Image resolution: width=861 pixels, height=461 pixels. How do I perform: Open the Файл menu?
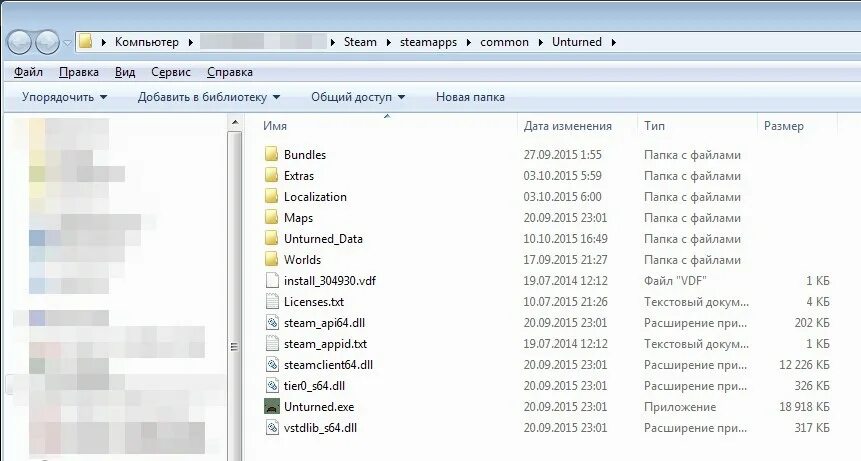tap(28, 72)
